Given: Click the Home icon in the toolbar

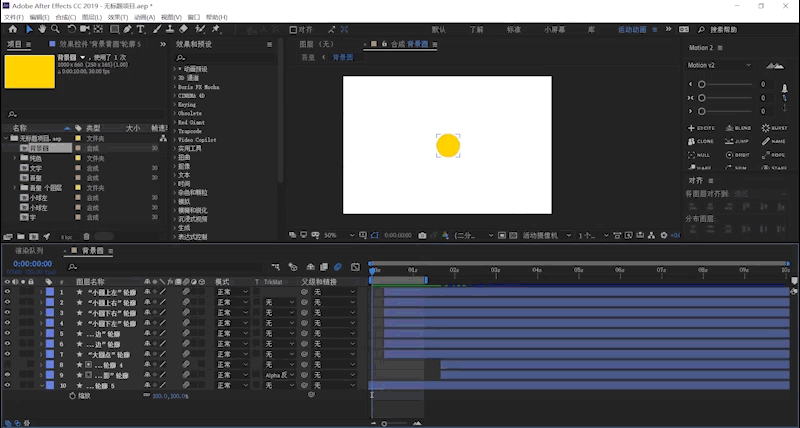Looking at the screenshot, I should 12,30.
